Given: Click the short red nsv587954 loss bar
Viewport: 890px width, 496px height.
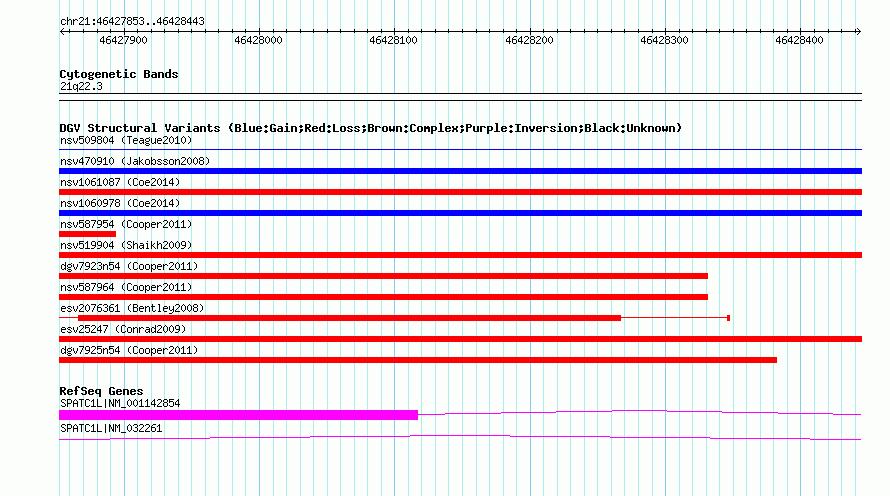Looking at the screenshot, I should [87, 234].
